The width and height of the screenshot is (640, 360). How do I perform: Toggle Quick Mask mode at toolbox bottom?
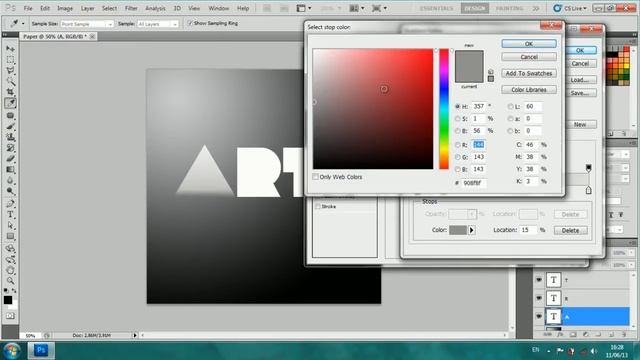pyautogui.click(x=10, y=316)
